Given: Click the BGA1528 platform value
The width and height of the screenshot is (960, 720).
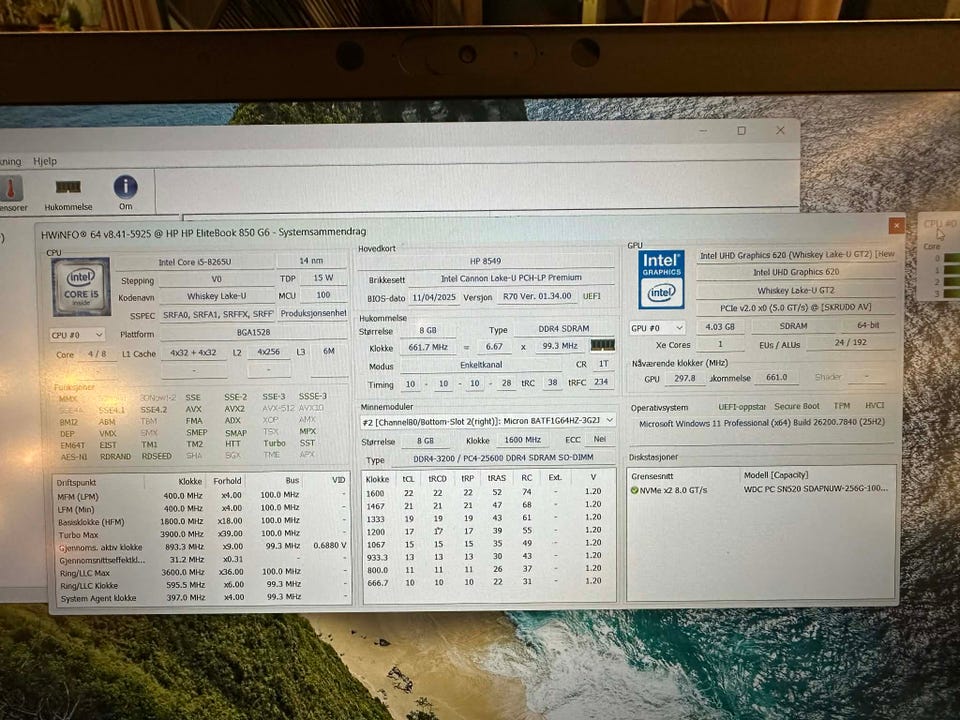Looking at the screenshot, I should click(x=253, y=332).
